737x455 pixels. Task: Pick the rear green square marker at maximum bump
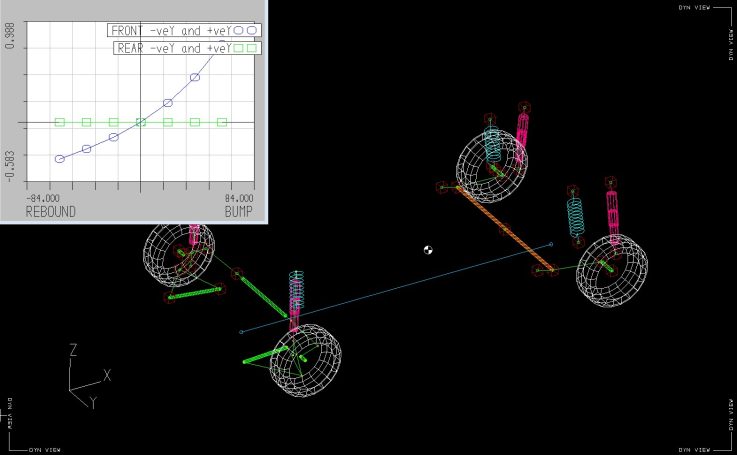tap(222, 122)
